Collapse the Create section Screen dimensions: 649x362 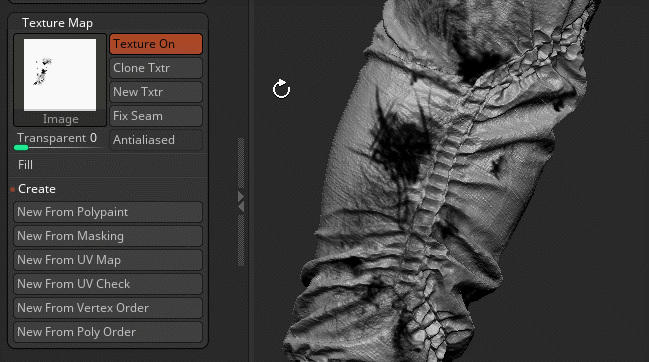(x=36, y=189)
